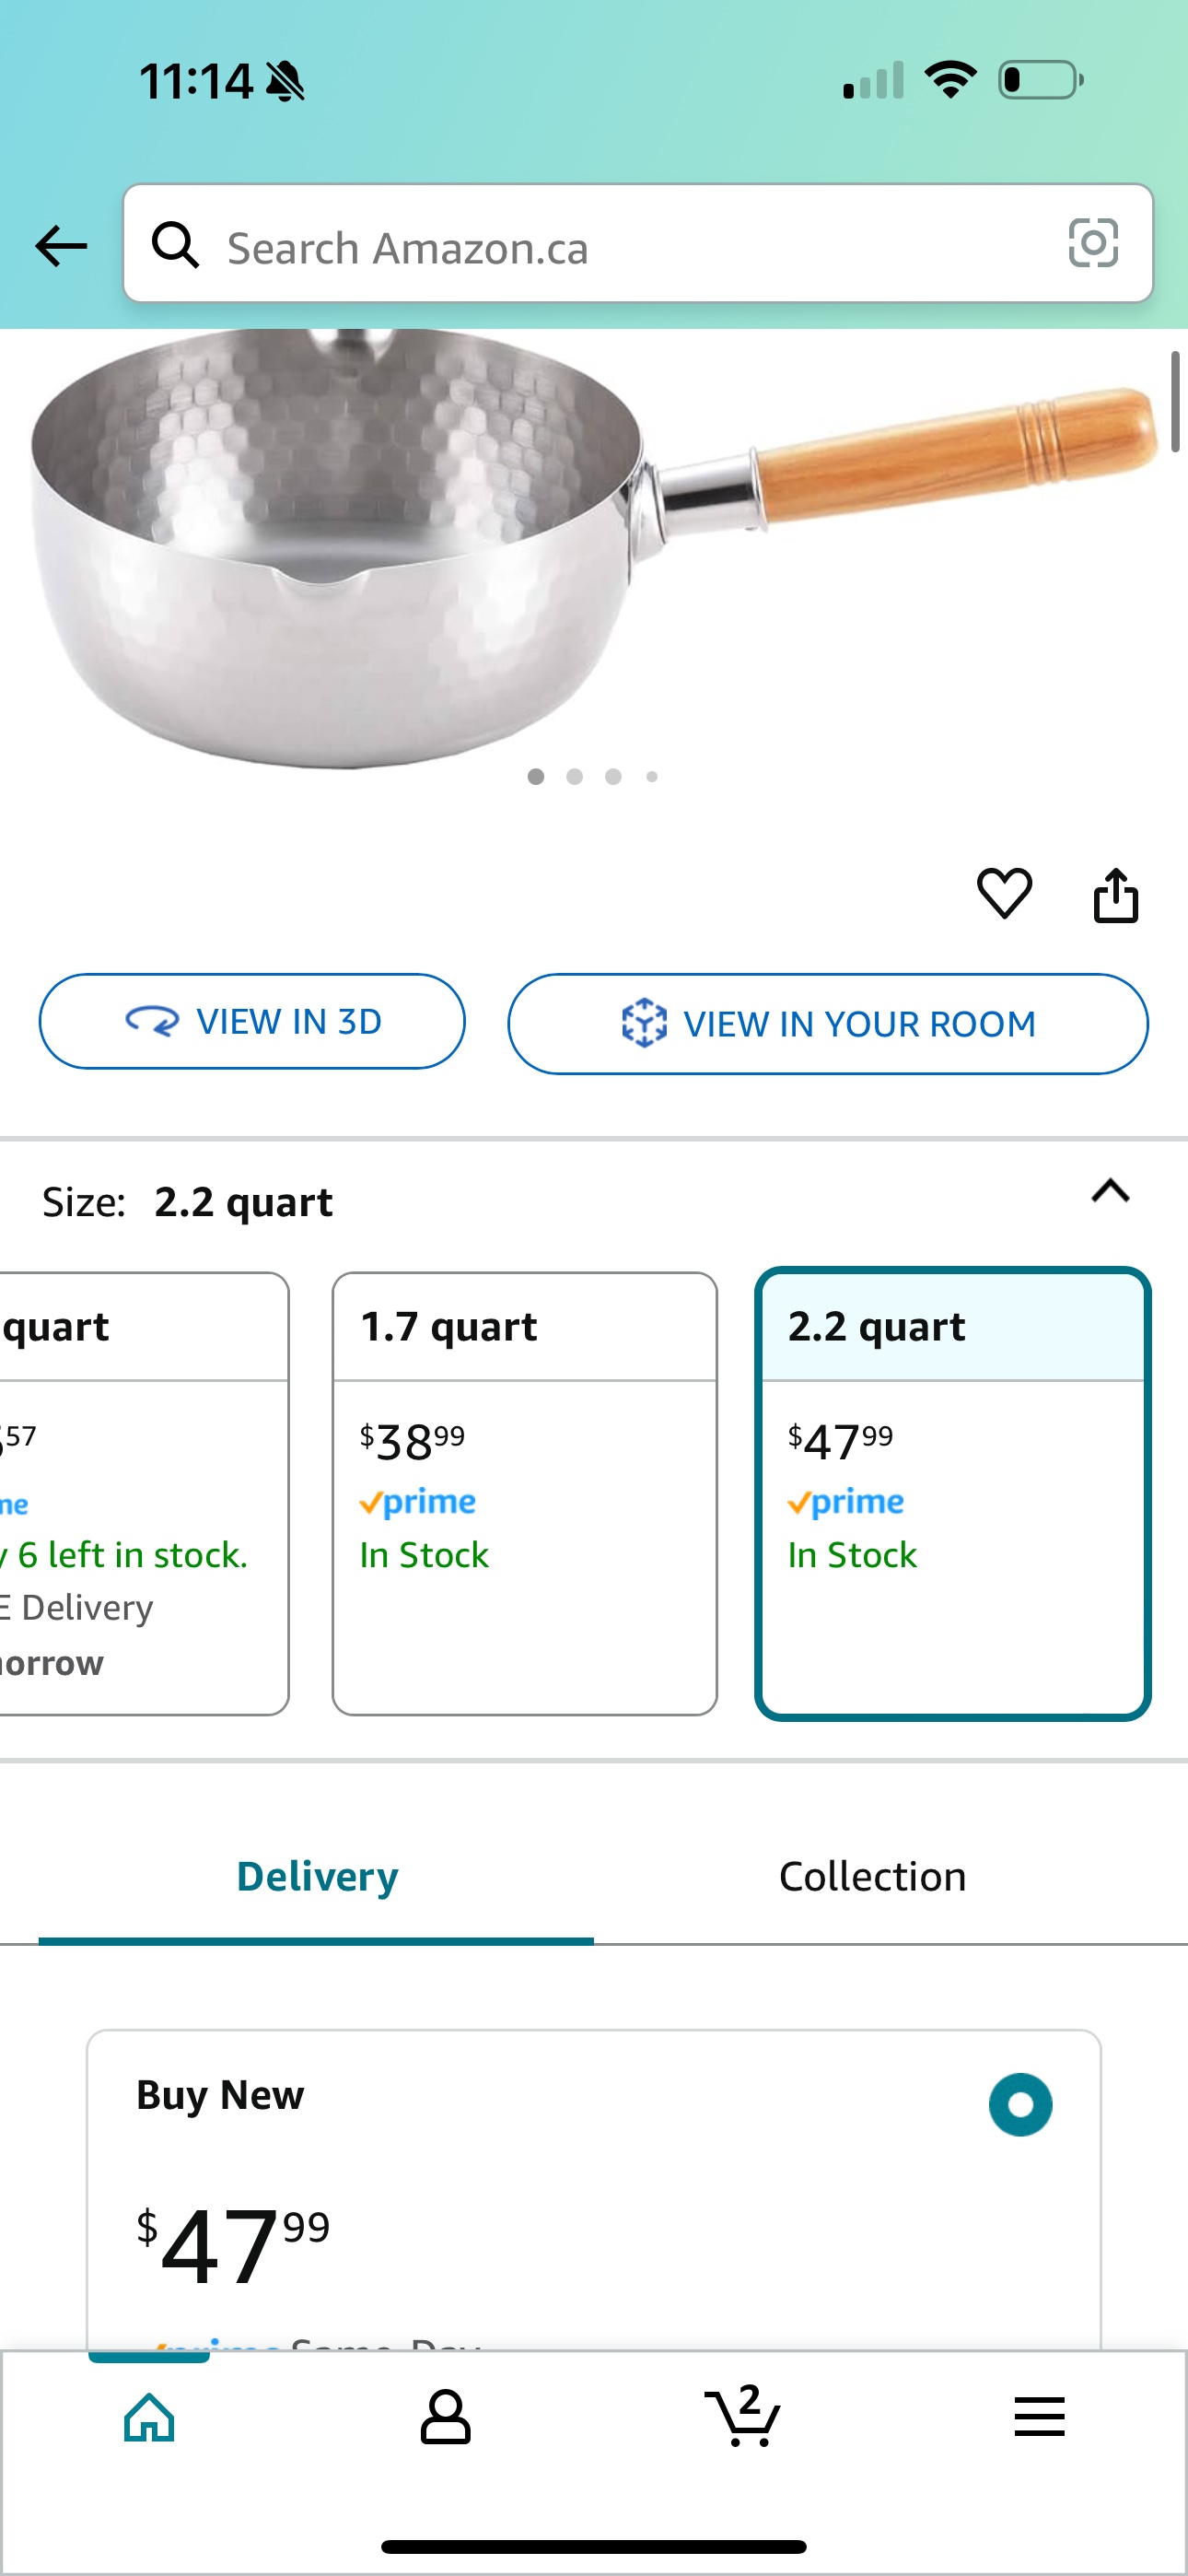Tap the back arrow icon

[61, 246]
